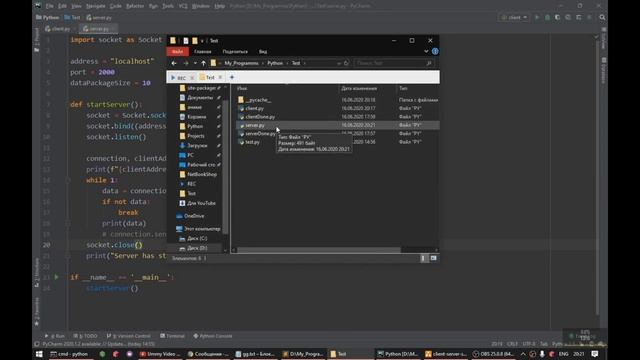Open Рабочий стол in the navigation pane
This screenshot has height=360, width=640.
point(201,165)
